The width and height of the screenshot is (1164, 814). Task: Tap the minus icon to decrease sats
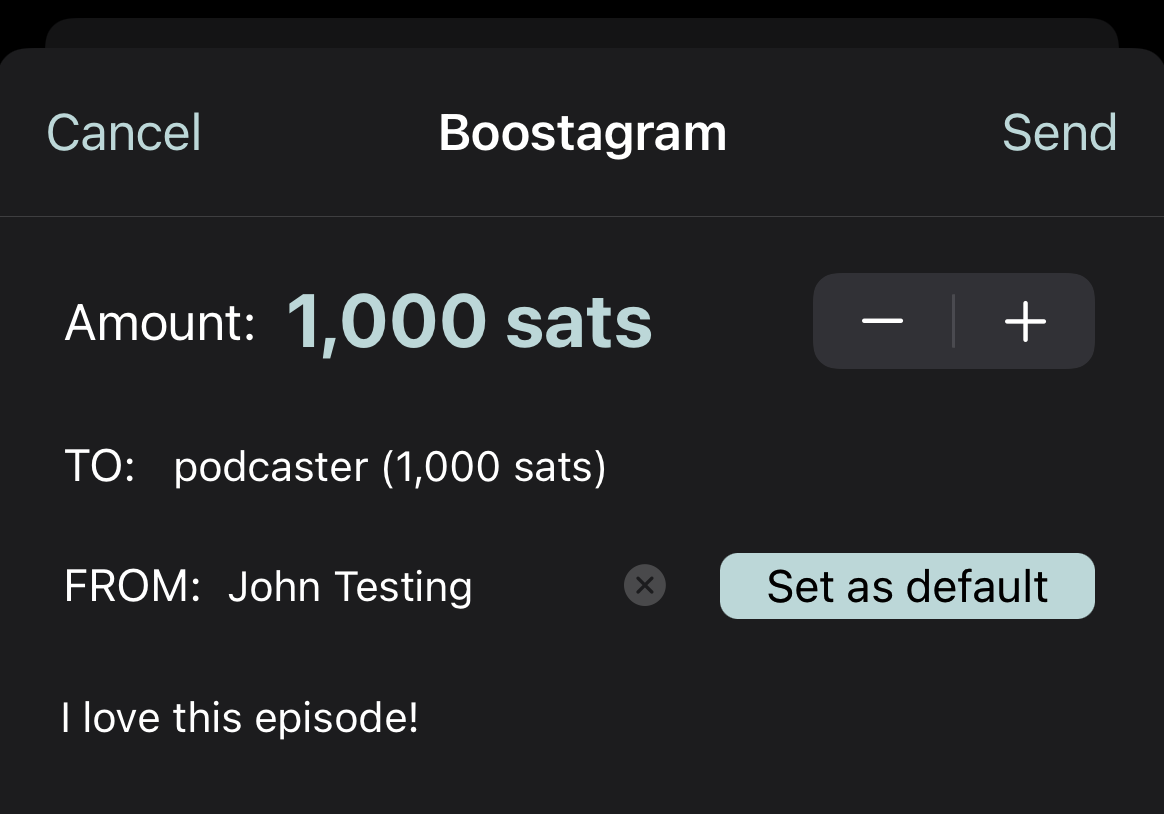click(x=882, y=321)
